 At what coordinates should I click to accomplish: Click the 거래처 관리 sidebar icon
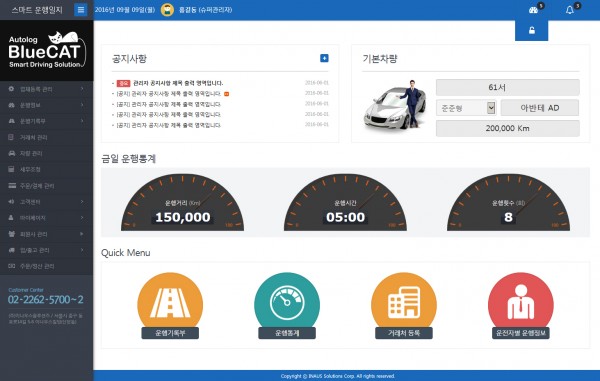coord(11,137)
